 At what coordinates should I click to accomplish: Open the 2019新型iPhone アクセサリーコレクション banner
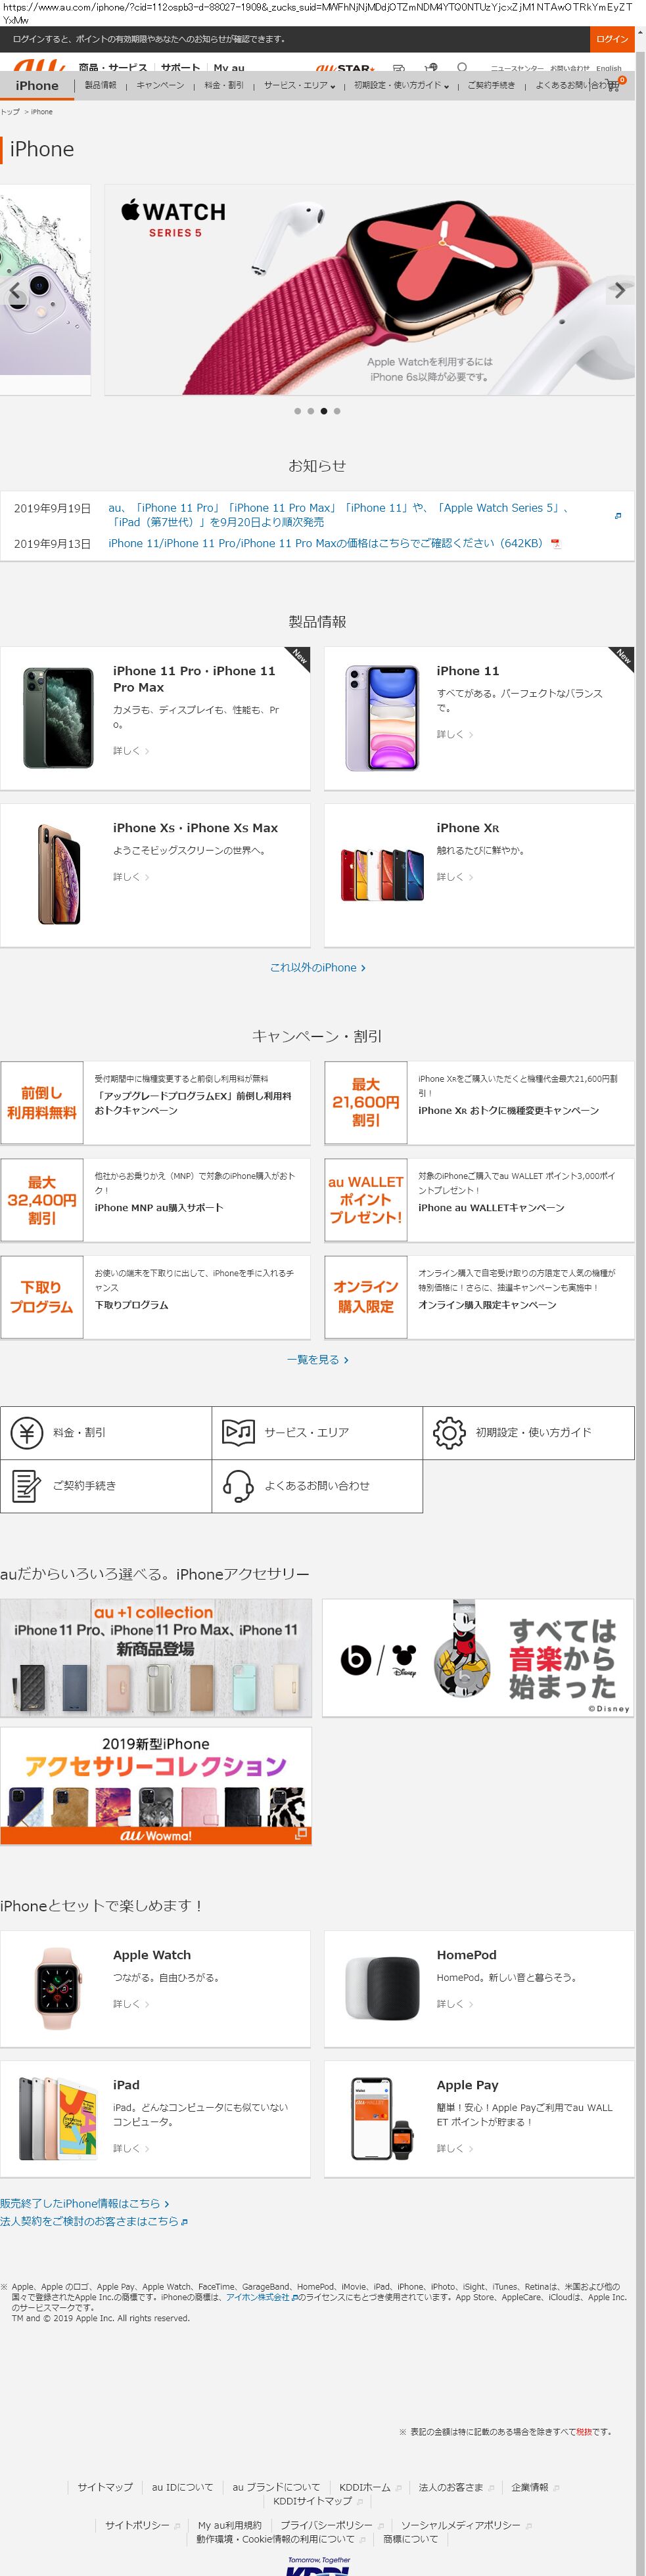pyautogui.click(x=156, y=1787)
